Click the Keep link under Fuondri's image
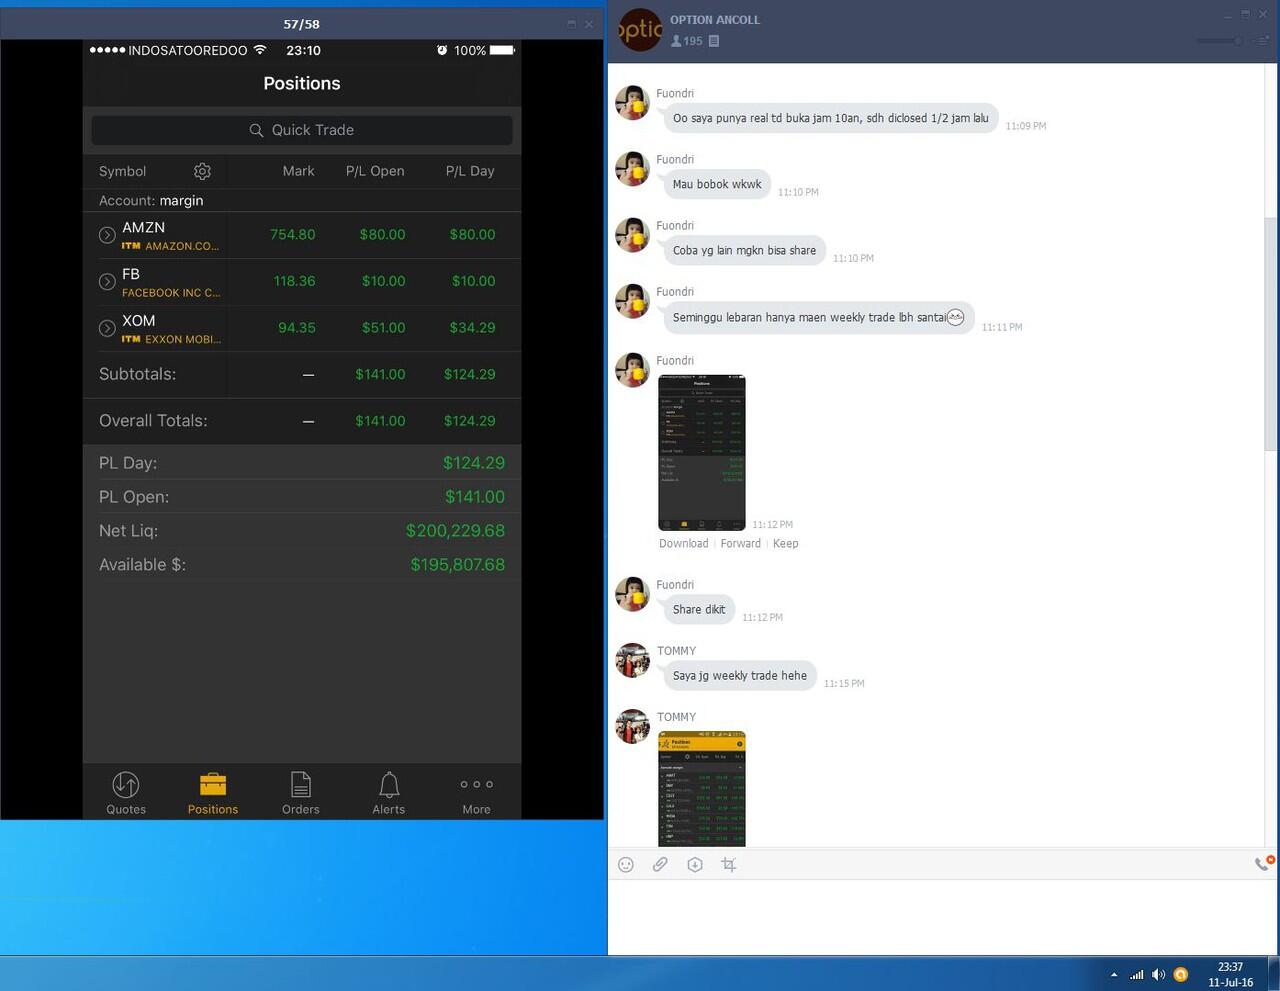The height and width of the screenshot is (991, 1280). pyautogui.click(x=785, y=544)
